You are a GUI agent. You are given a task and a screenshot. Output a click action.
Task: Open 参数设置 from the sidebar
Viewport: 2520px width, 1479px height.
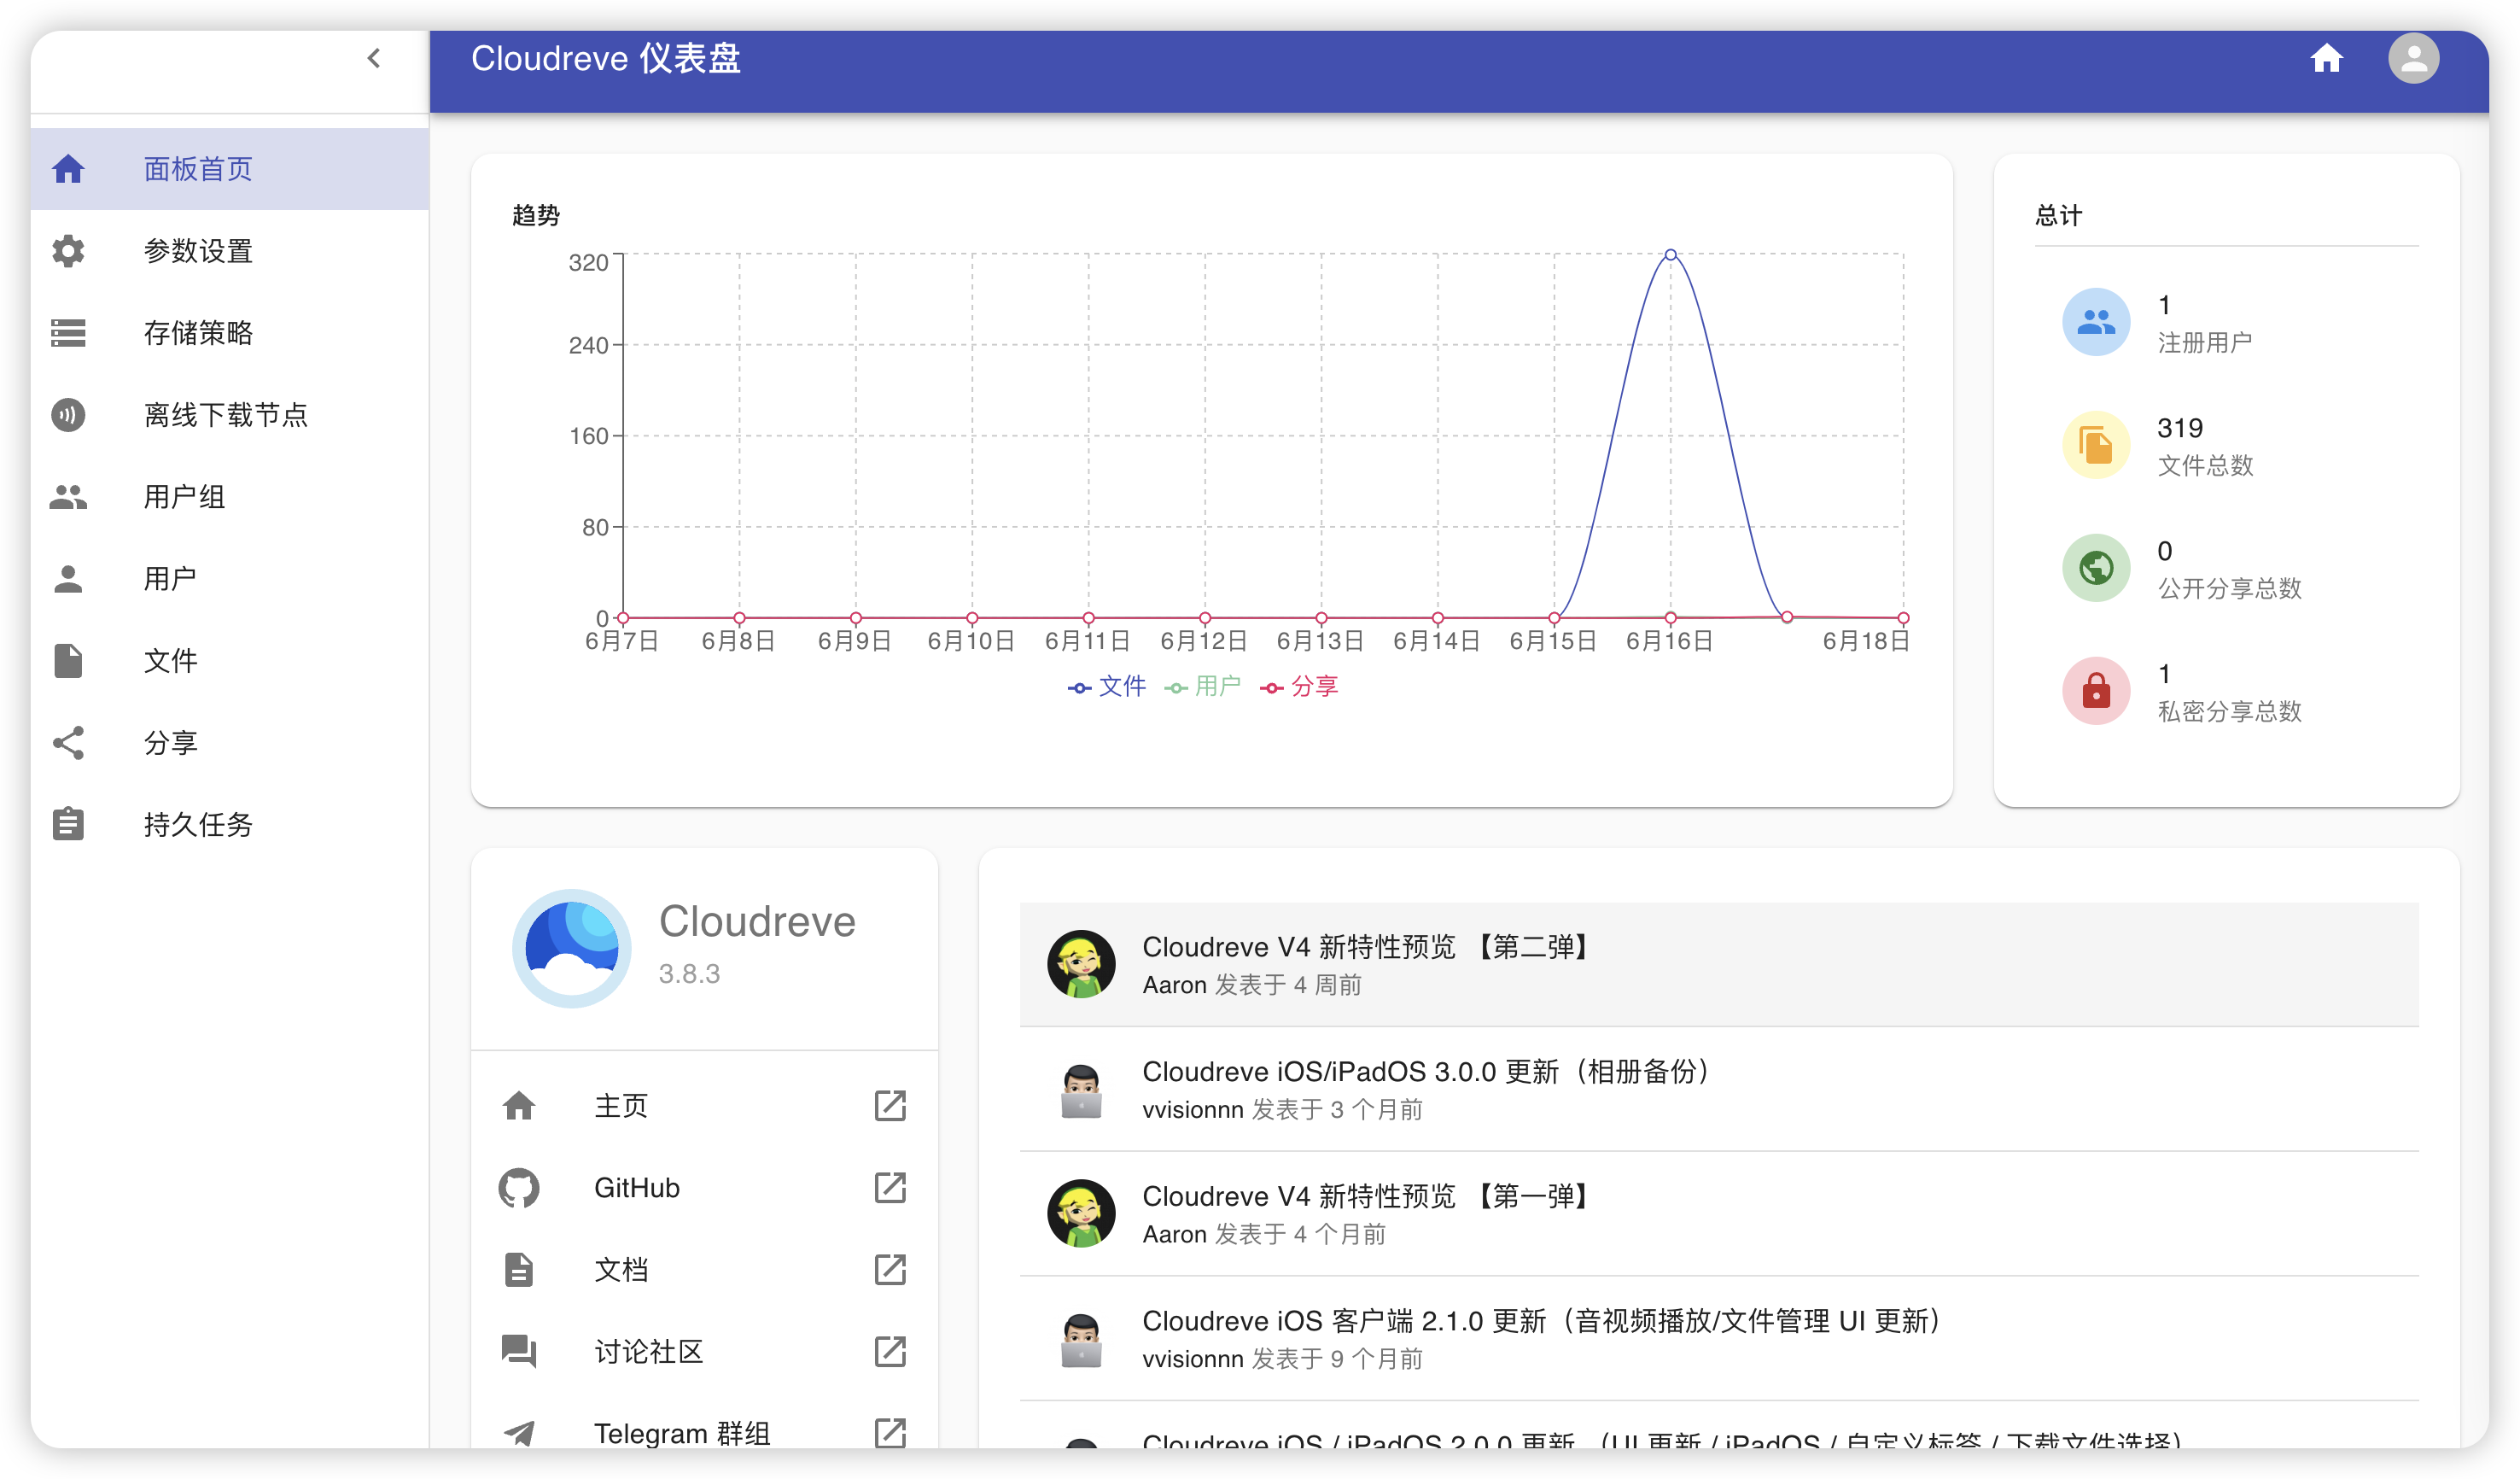pos(230,250)
